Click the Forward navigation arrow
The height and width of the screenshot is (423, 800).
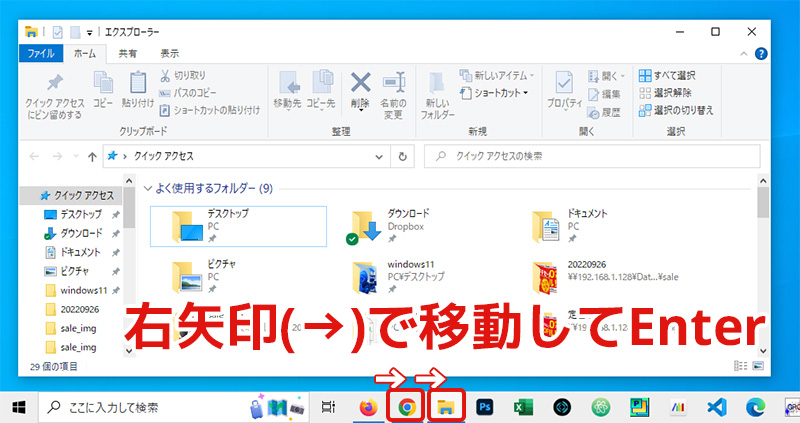tap(57, 156)
